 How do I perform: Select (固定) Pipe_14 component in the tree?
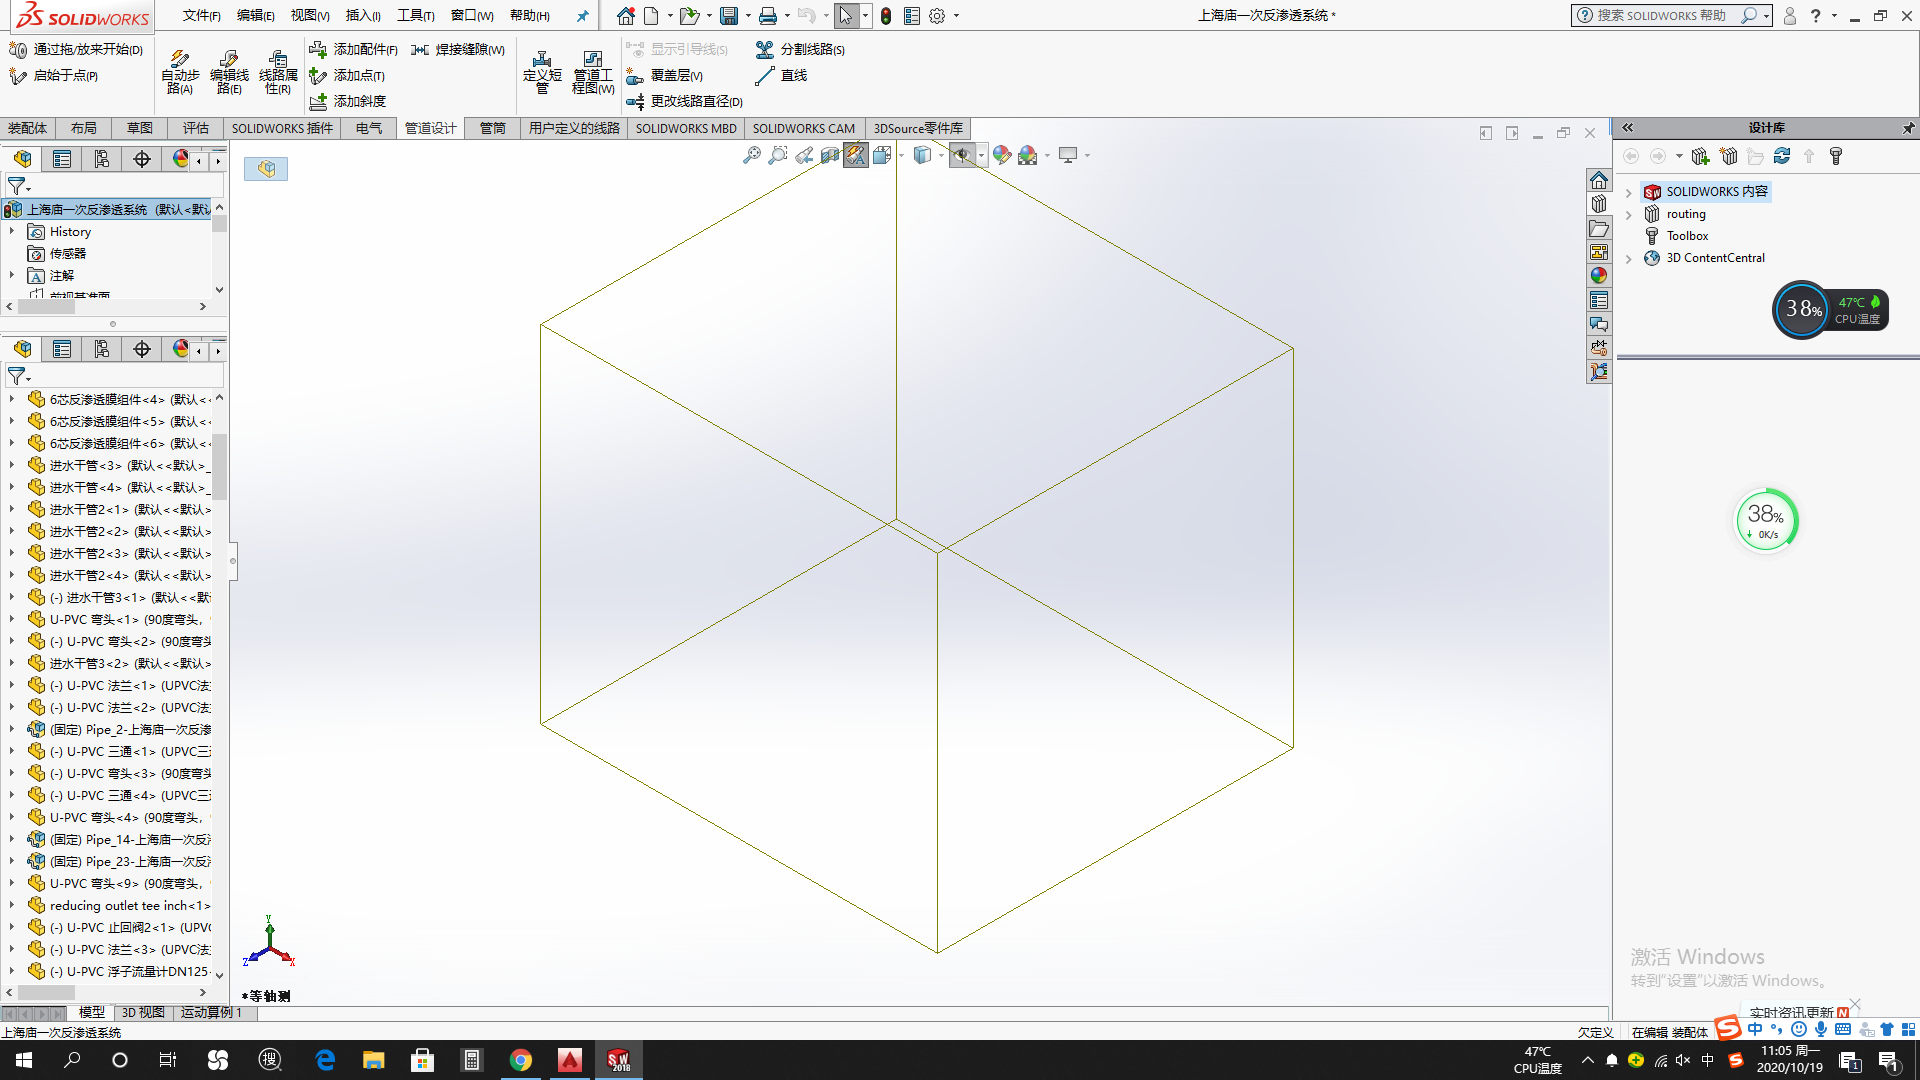(x=120, y=839)
